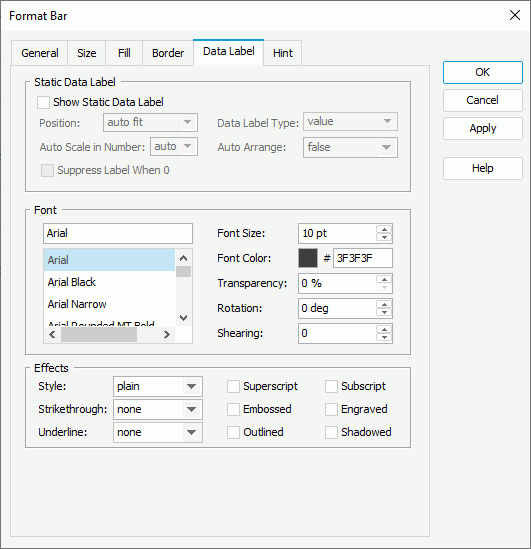Viewport: 531px width, 549px height.
Task: Open Auto Scale in Number dropdown
Action: point(174,146)
